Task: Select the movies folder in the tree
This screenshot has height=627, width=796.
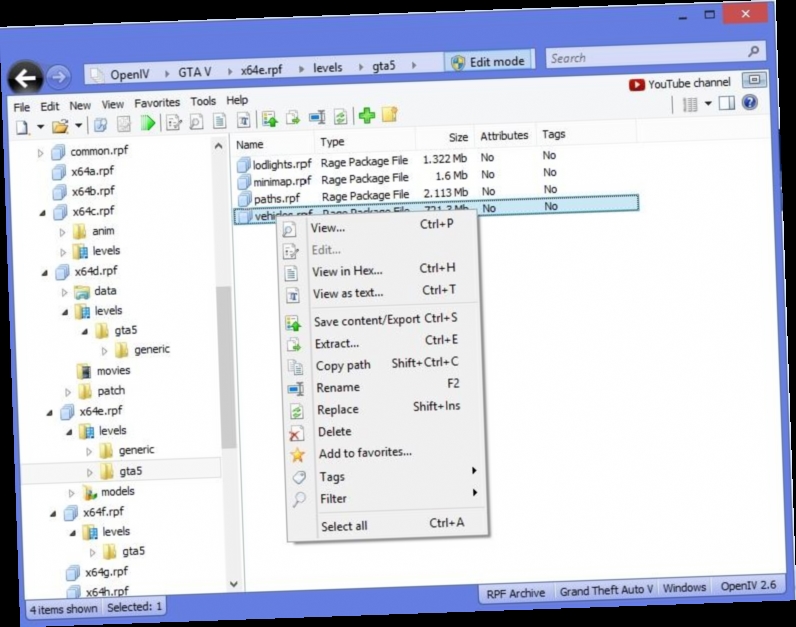Action: (113, 371)
